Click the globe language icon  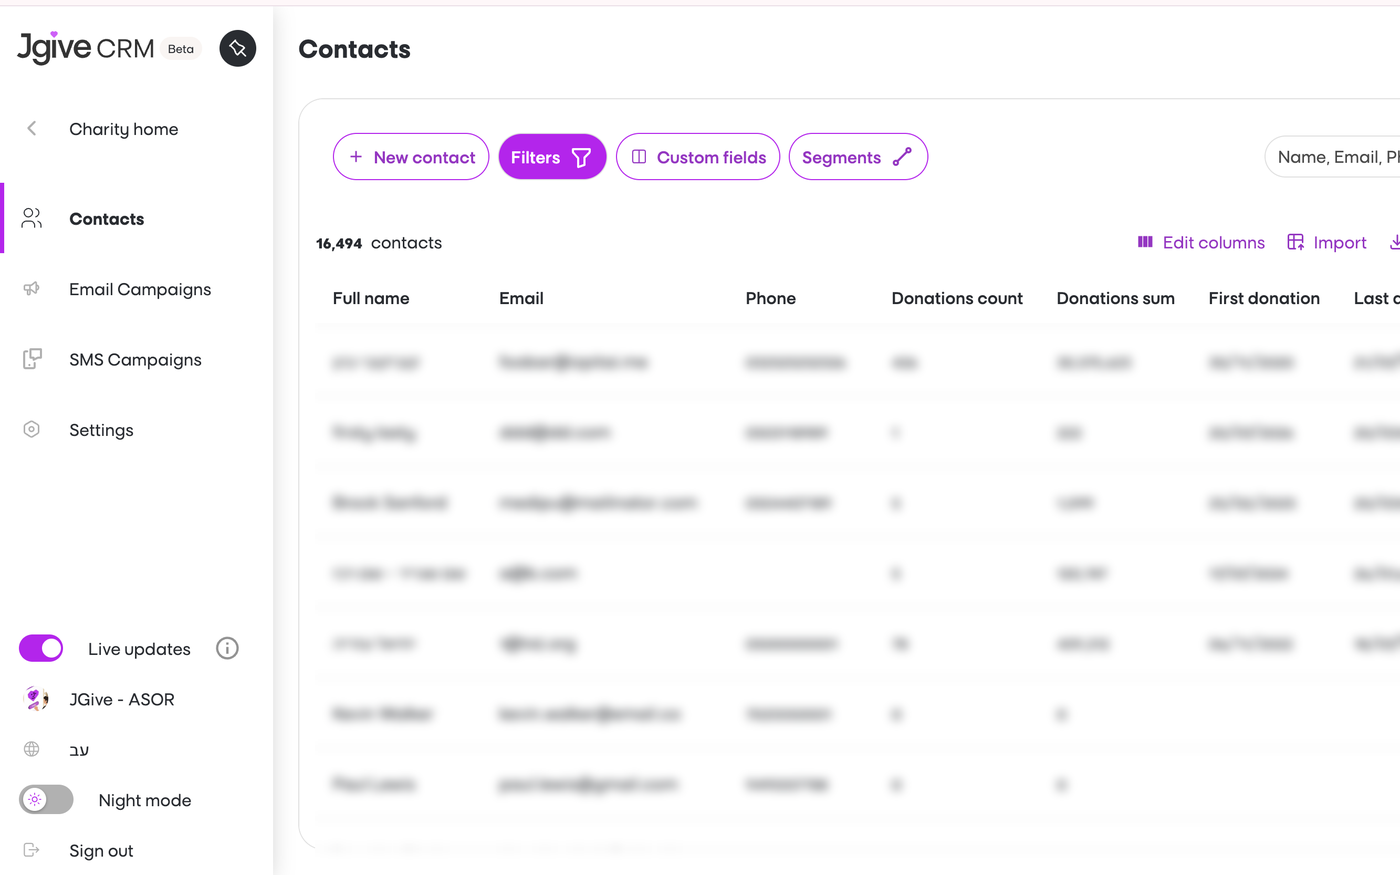tap(31, 749)
